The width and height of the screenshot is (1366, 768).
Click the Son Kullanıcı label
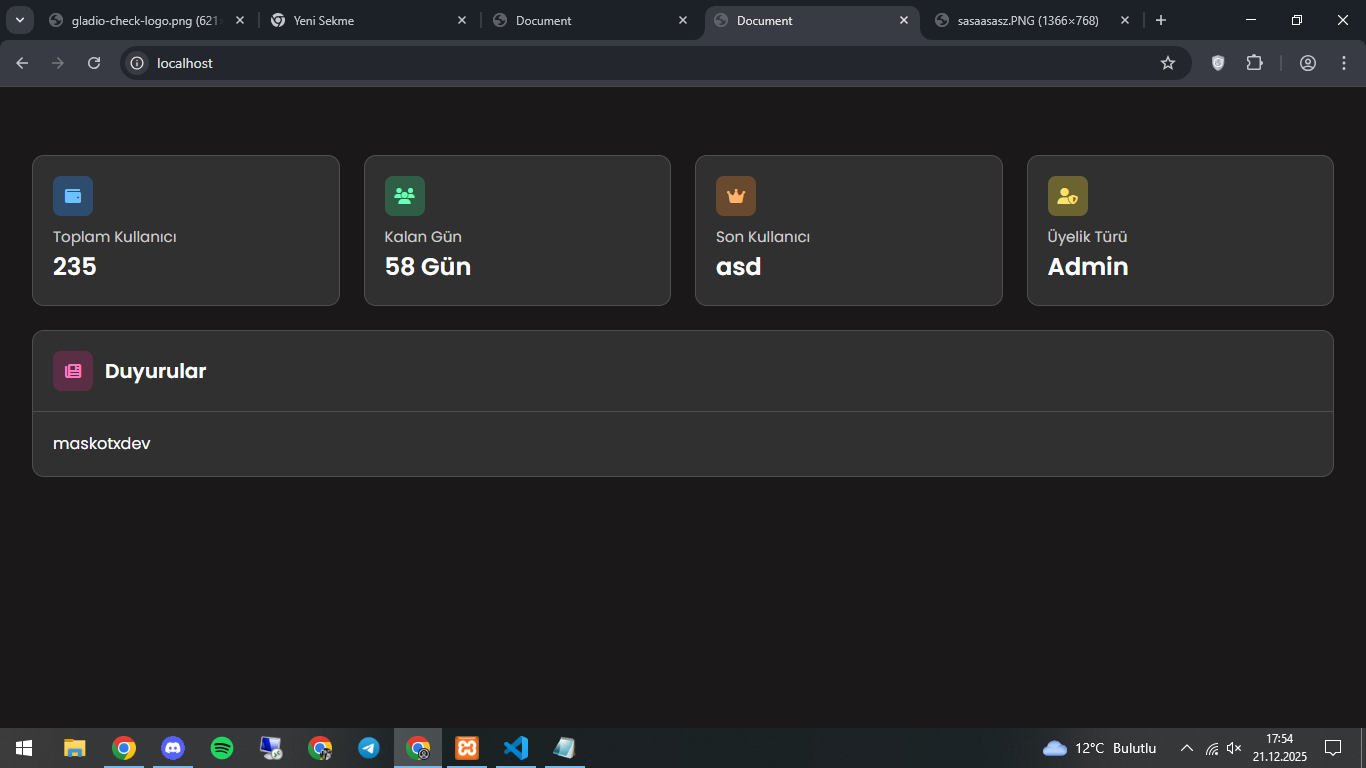(x=763, y=237)
